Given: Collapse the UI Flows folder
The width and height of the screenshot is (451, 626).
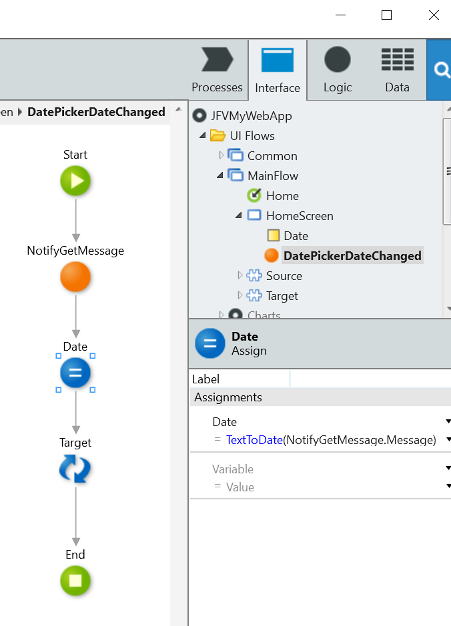Looking at the screenshot, I should [x=203, y=136].
